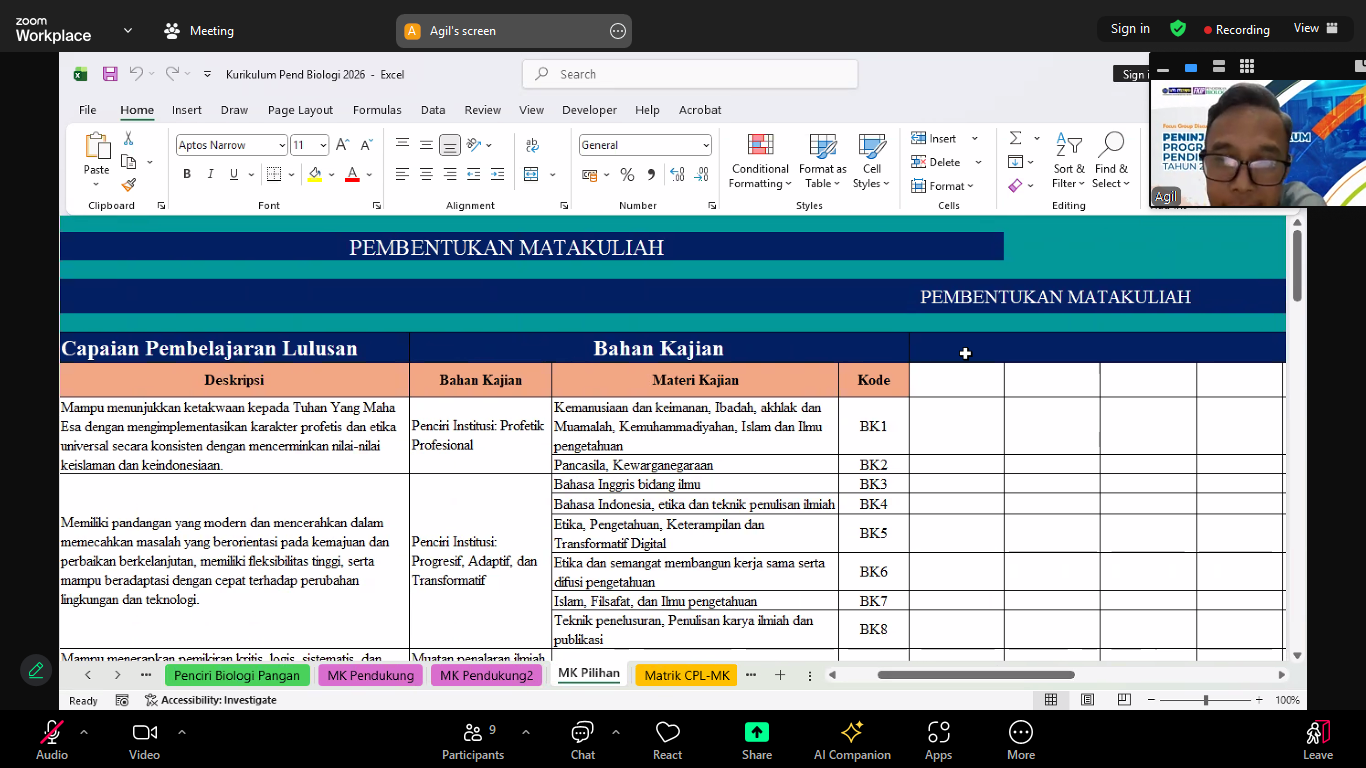Switch to Page Layout view in status bar
1366x768 pixels.
coord(1087,700)
